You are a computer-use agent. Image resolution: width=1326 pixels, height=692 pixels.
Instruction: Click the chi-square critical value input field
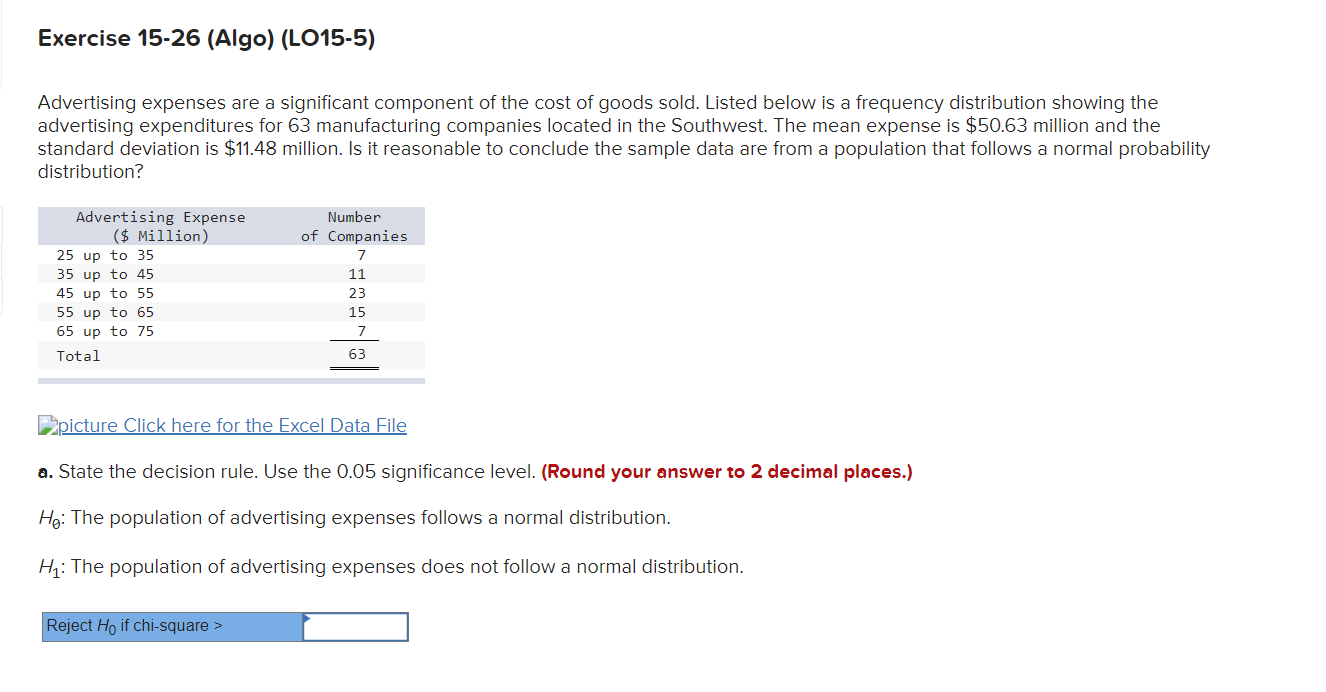point(355,627)
